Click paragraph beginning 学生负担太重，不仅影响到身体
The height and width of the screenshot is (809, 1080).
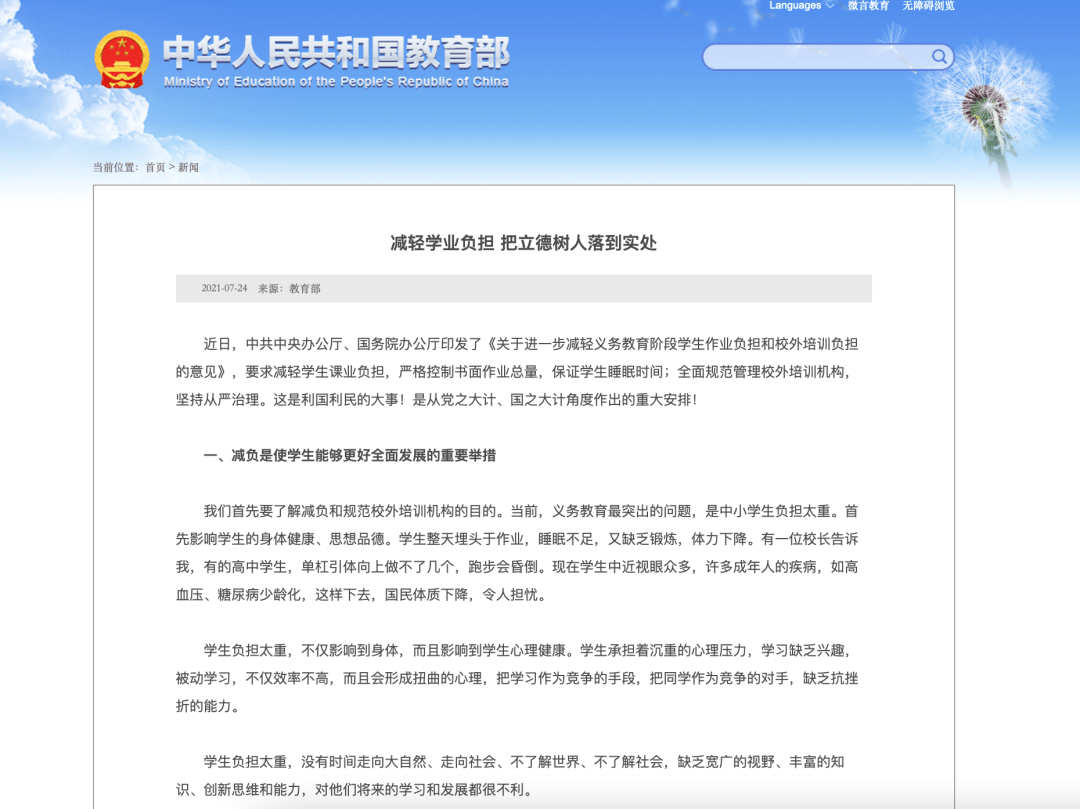pyautogui.click(x=517, y=678)
